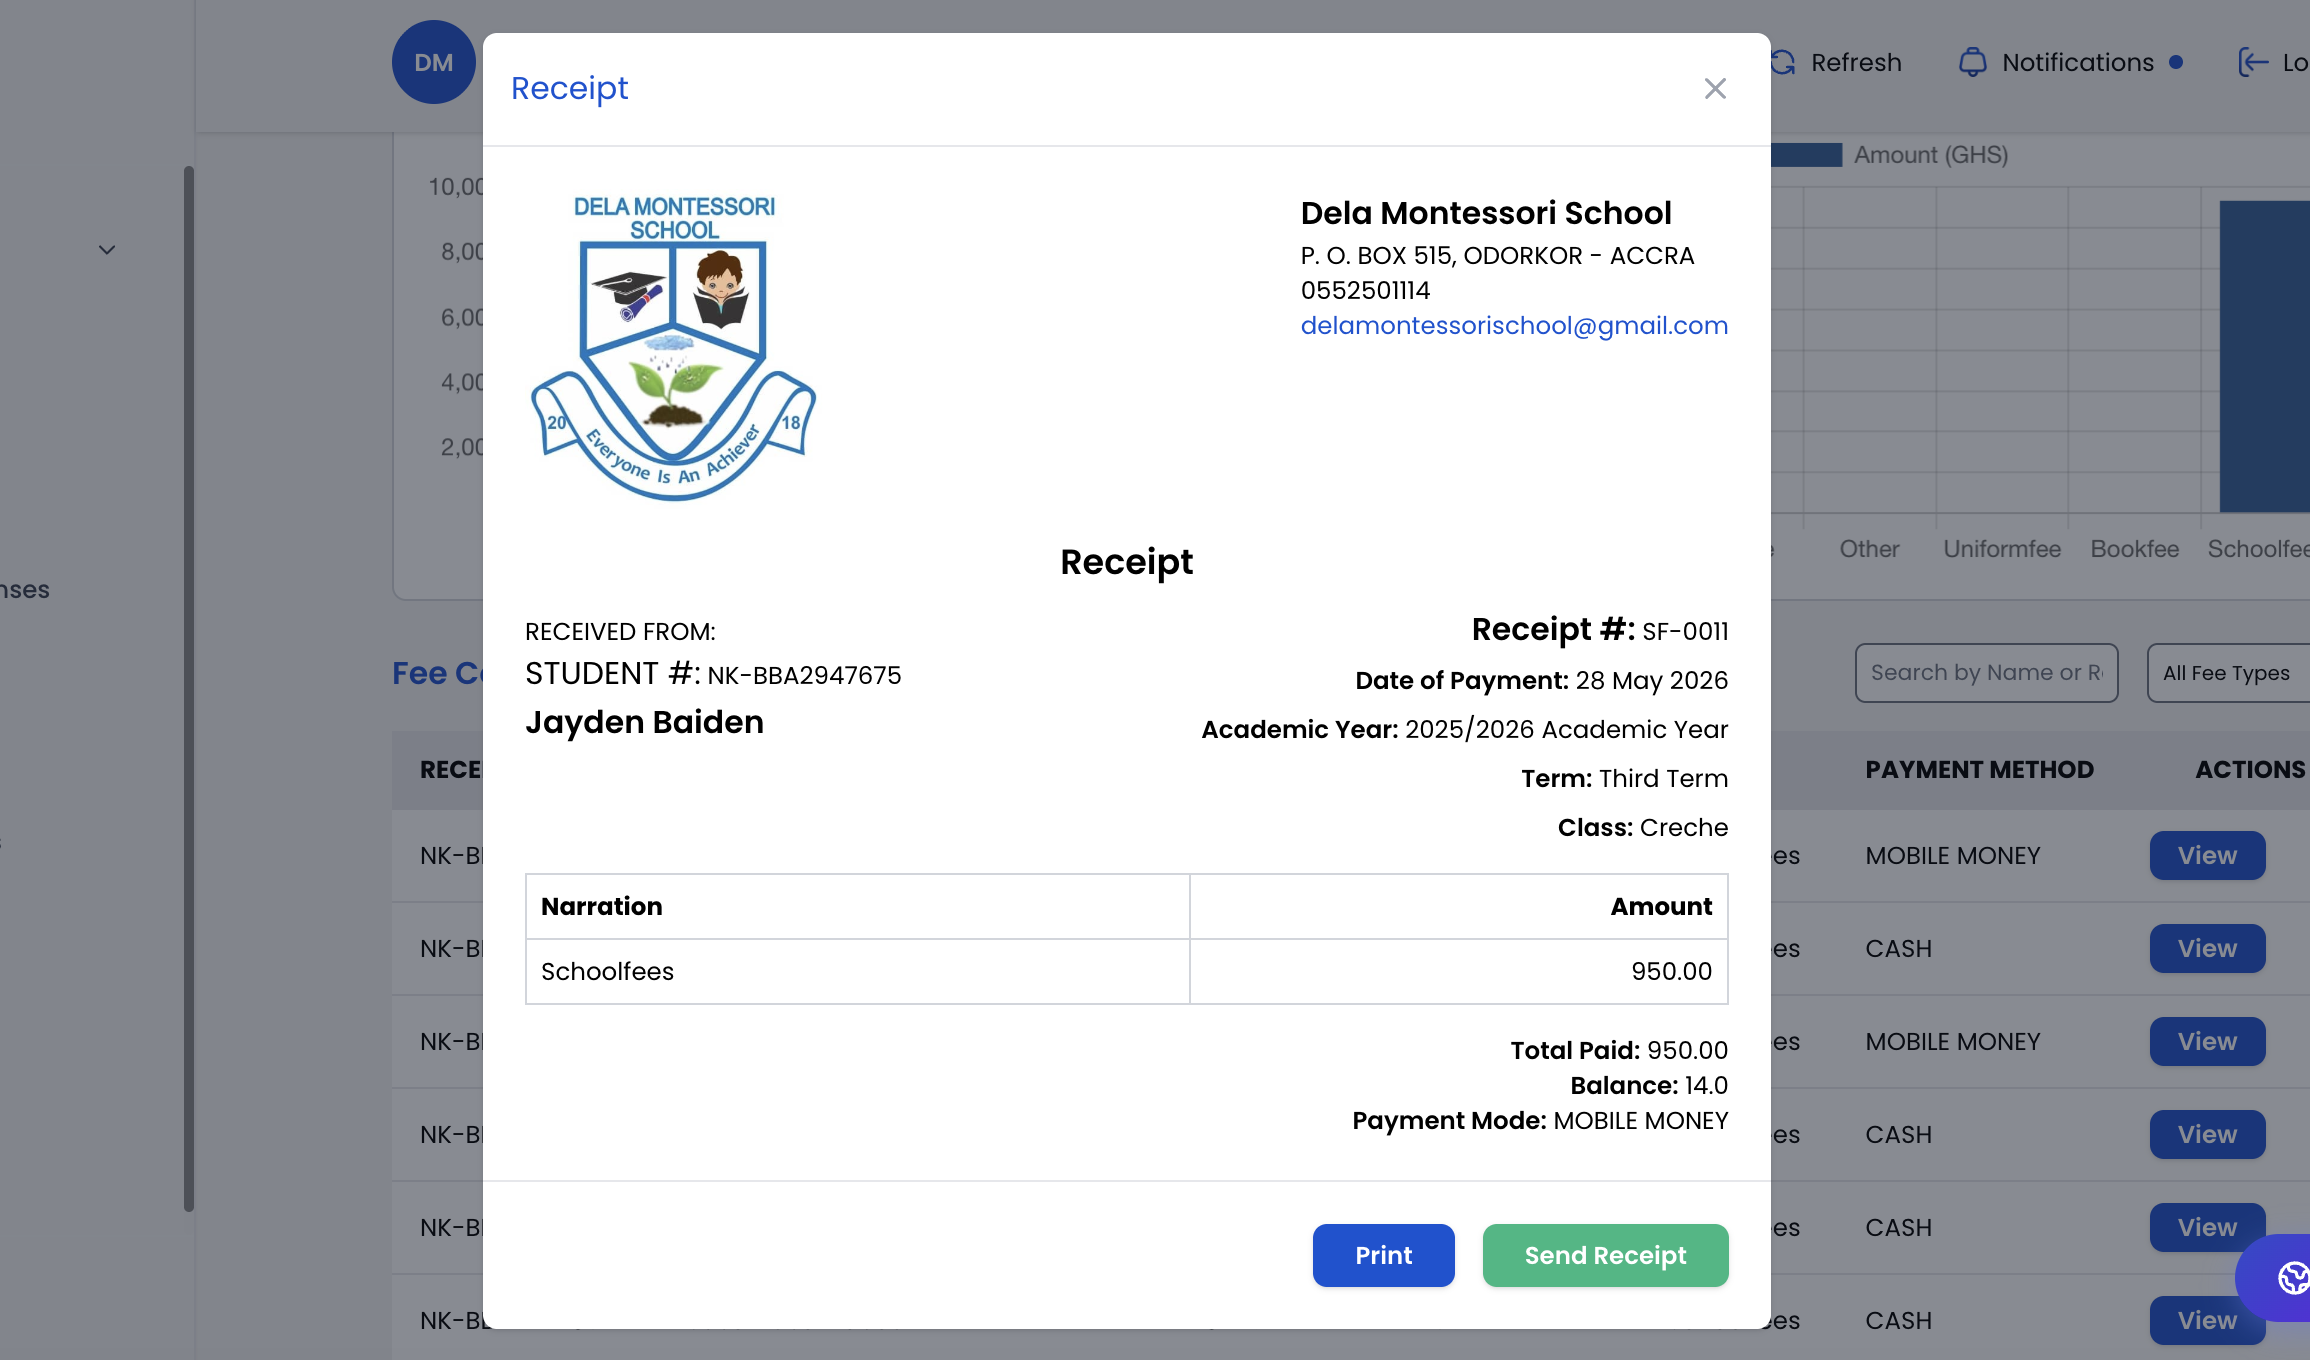Click the Print button
The height and width of the screenshot is (1360, 2310).
[x=1383, y=1255]
